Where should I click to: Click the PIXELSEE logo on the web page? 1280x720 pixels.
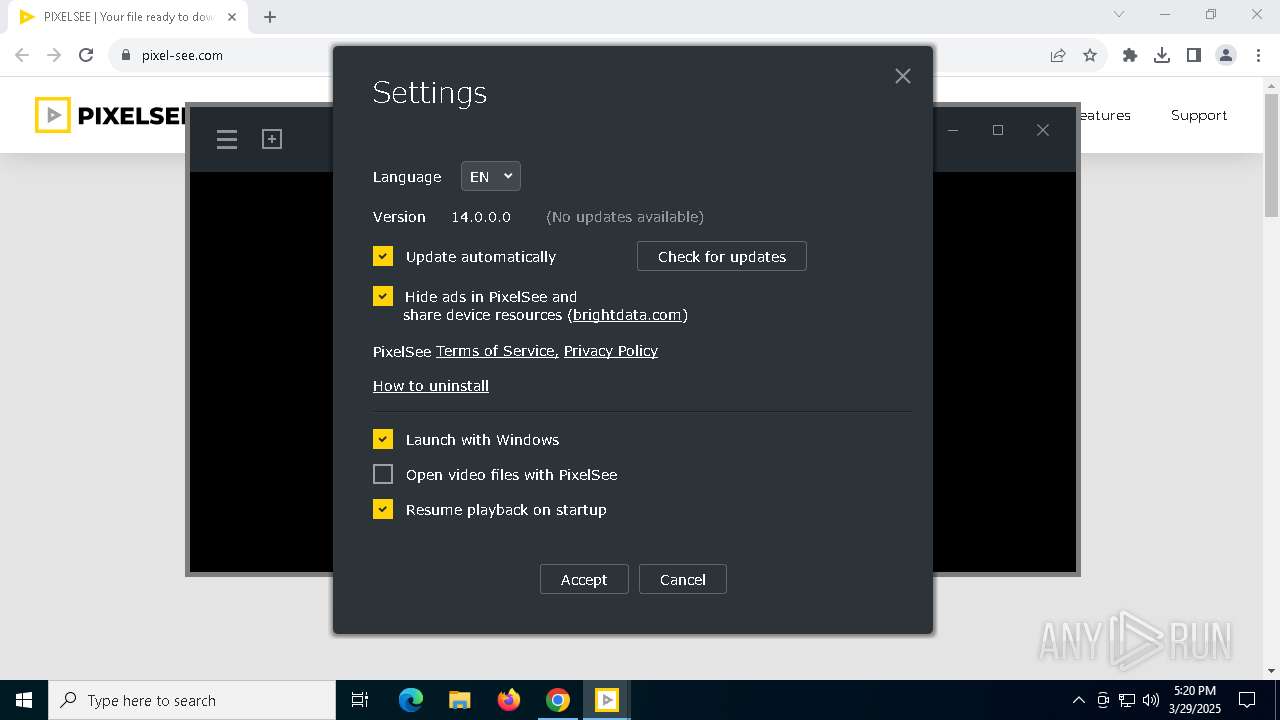111,115
